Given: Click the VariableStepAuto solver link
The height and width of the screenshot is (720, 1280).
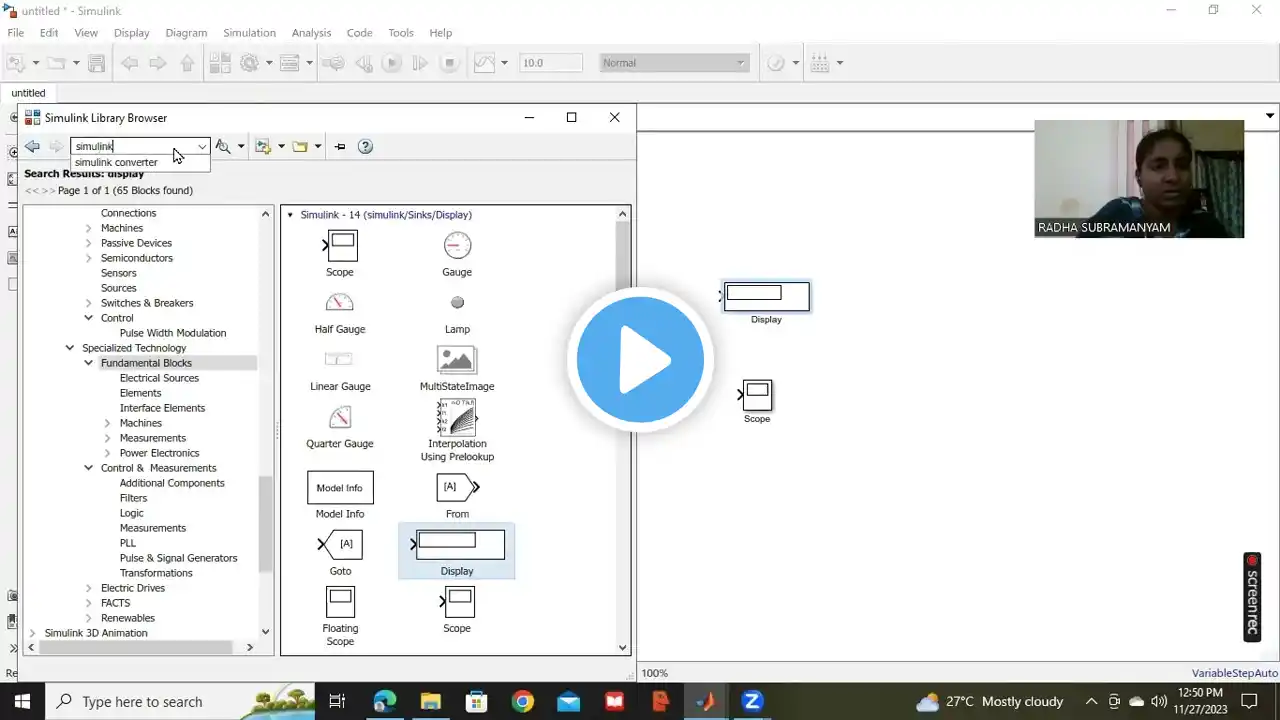Looking at the screenshot, I should click(1235, 673).
